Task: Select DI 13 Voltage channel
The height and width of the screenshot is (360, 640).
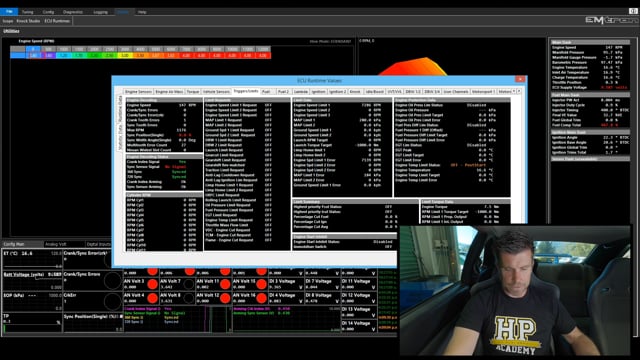Action: point(359,312)
